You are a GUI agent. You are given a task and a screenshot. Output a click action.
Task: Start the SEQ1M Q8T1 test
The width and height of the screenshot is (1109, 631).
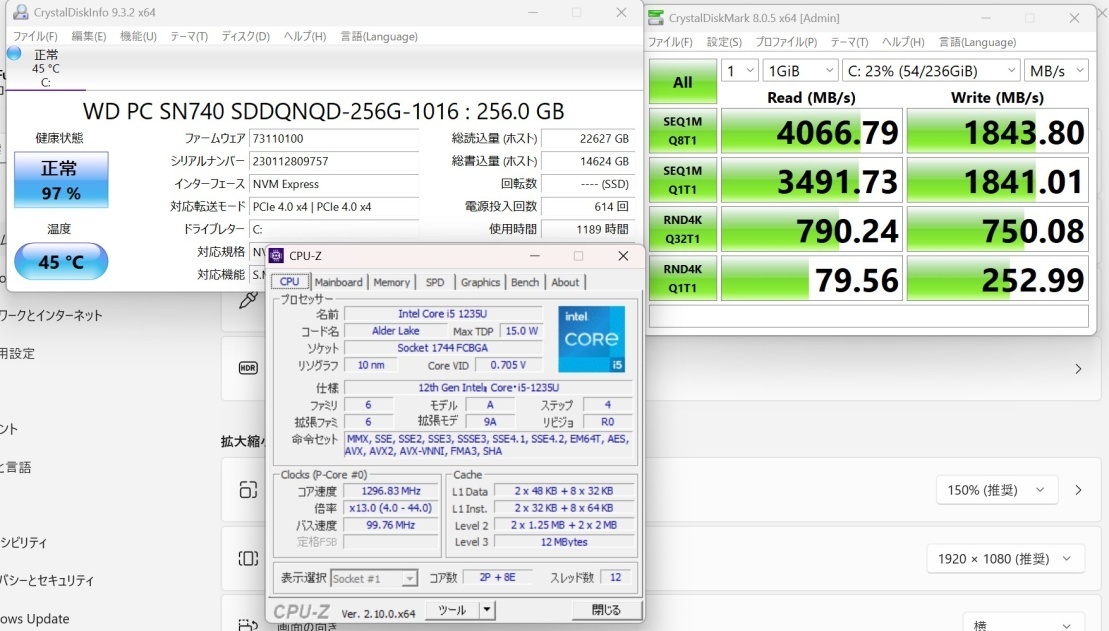pyautogui.click(x=683, y=130)
